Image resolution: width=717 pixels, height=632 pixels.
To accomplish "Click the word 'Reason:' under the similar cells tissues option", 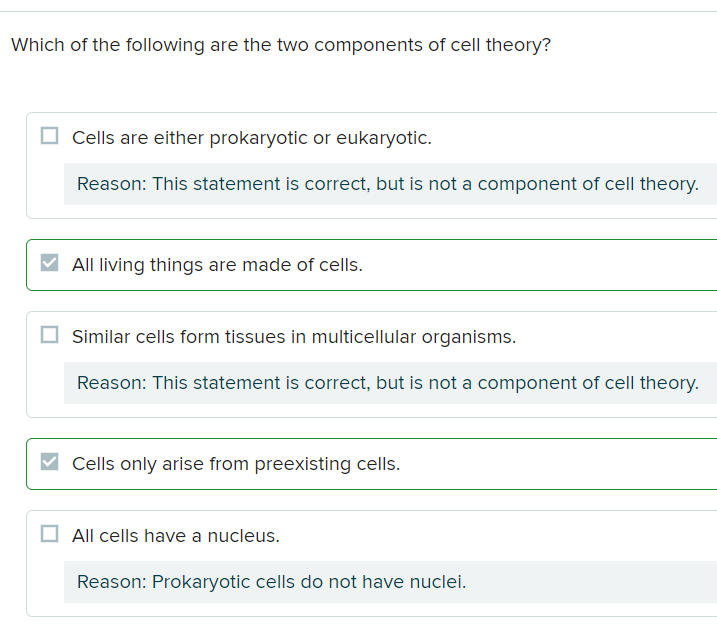I will point(111,383).
